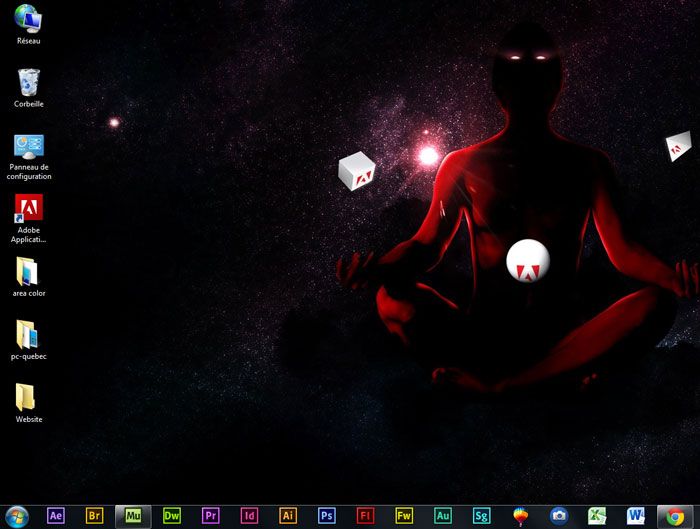The width and height of the screenshot is (700, 529).
Task: Switch to the Adobe Muse taskbar button
Action: point(133,517)
